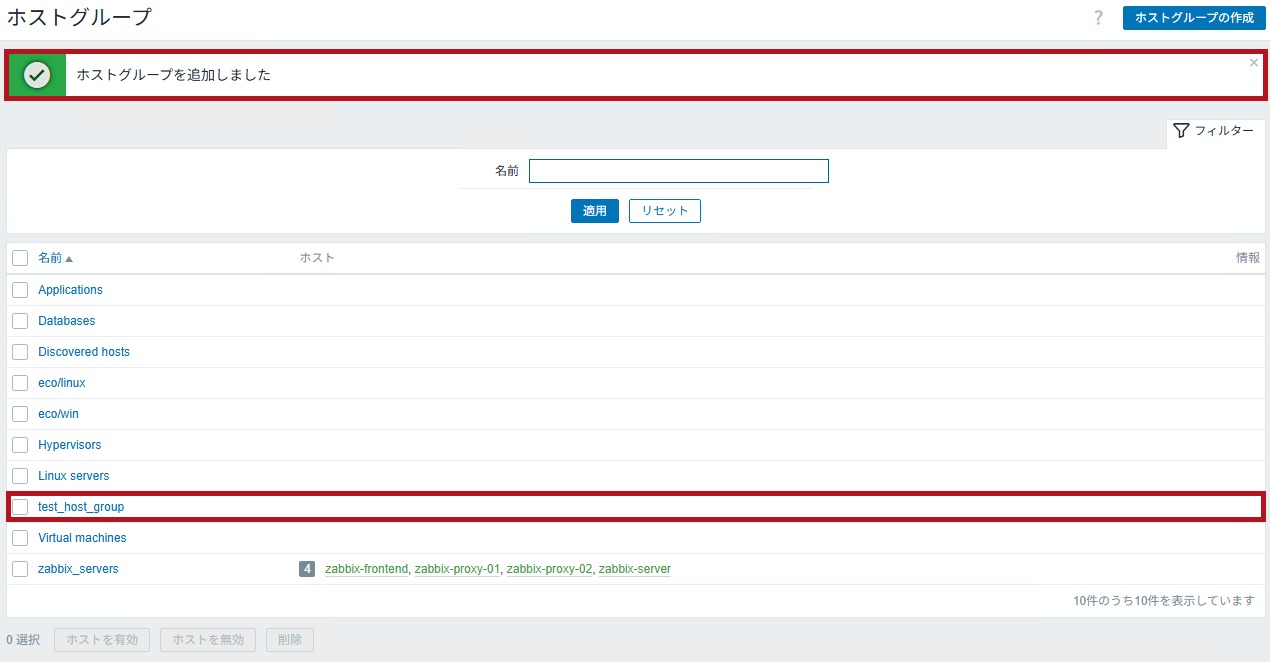The width and height of the screenshot is (1270, 662).
Task: Click the 情報 column header text
Action: 1248,258
